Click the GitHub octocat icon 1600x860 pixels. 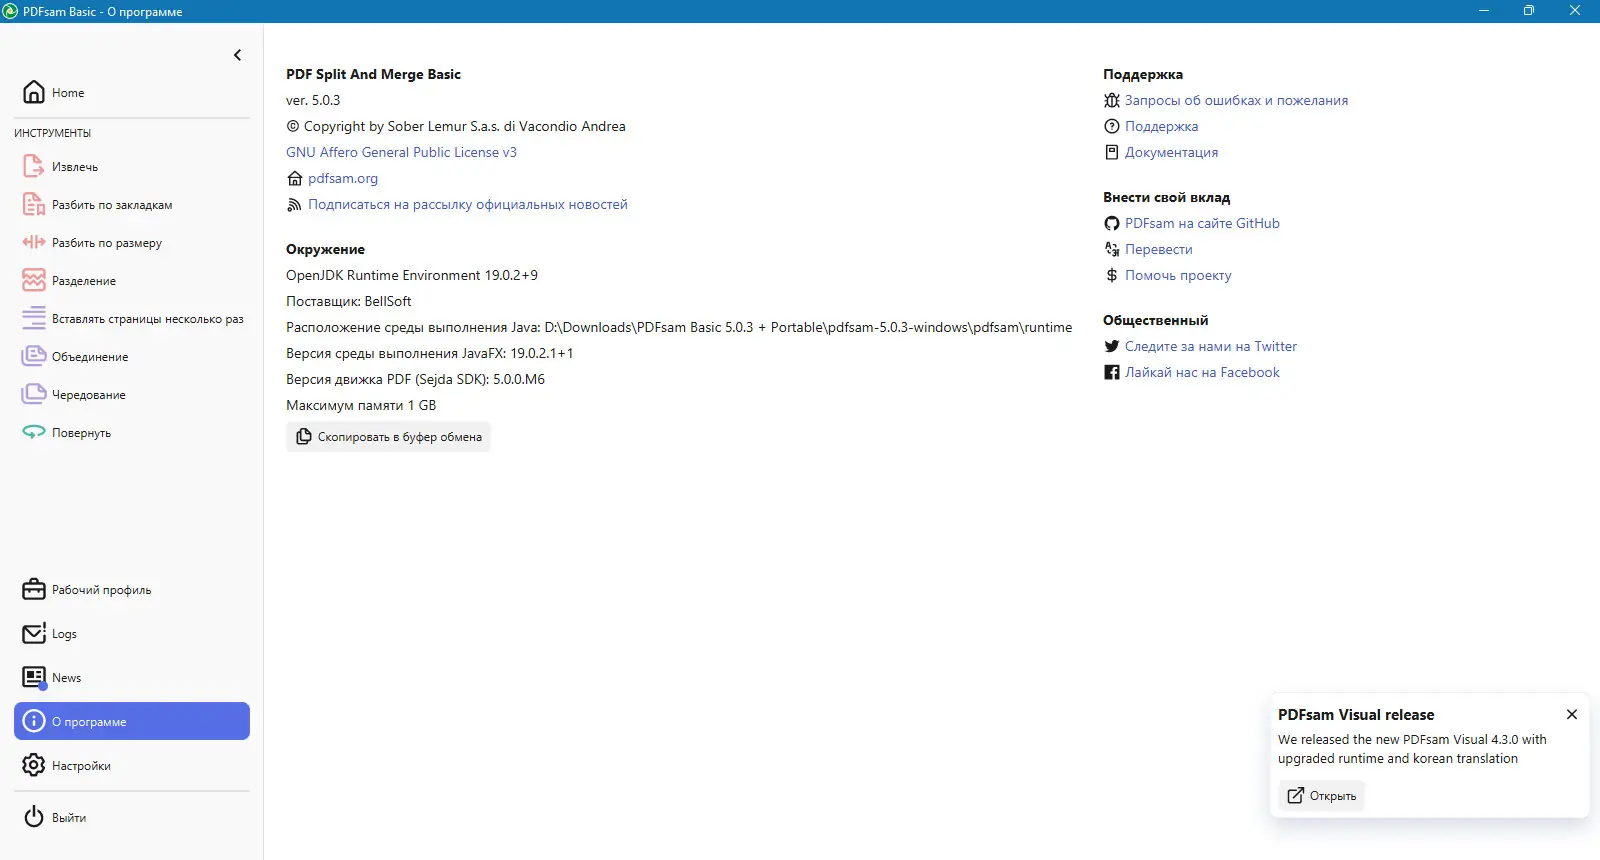(1111, 223)
